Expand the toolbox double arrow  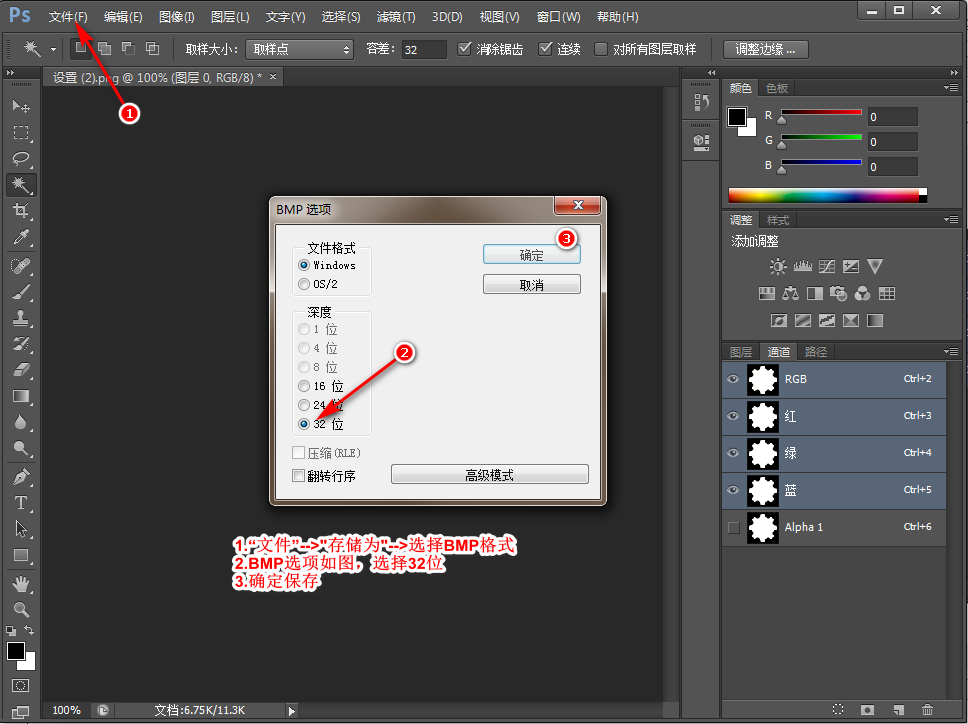pyautogui.click(x=10, y=73)
